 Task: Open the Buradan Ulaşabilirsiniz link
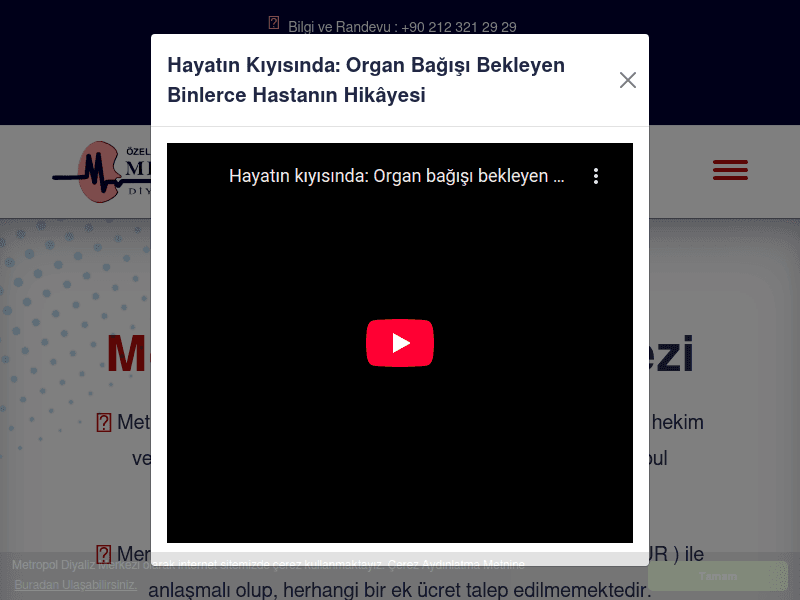click(x=74, y=585)
